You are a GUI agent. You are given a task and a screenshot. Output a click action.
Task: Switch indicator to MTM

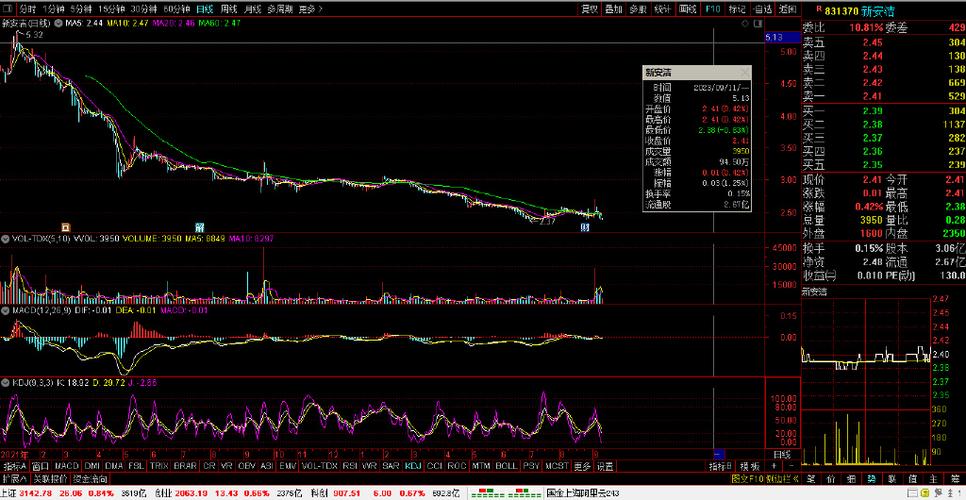[x=481, y=466]
